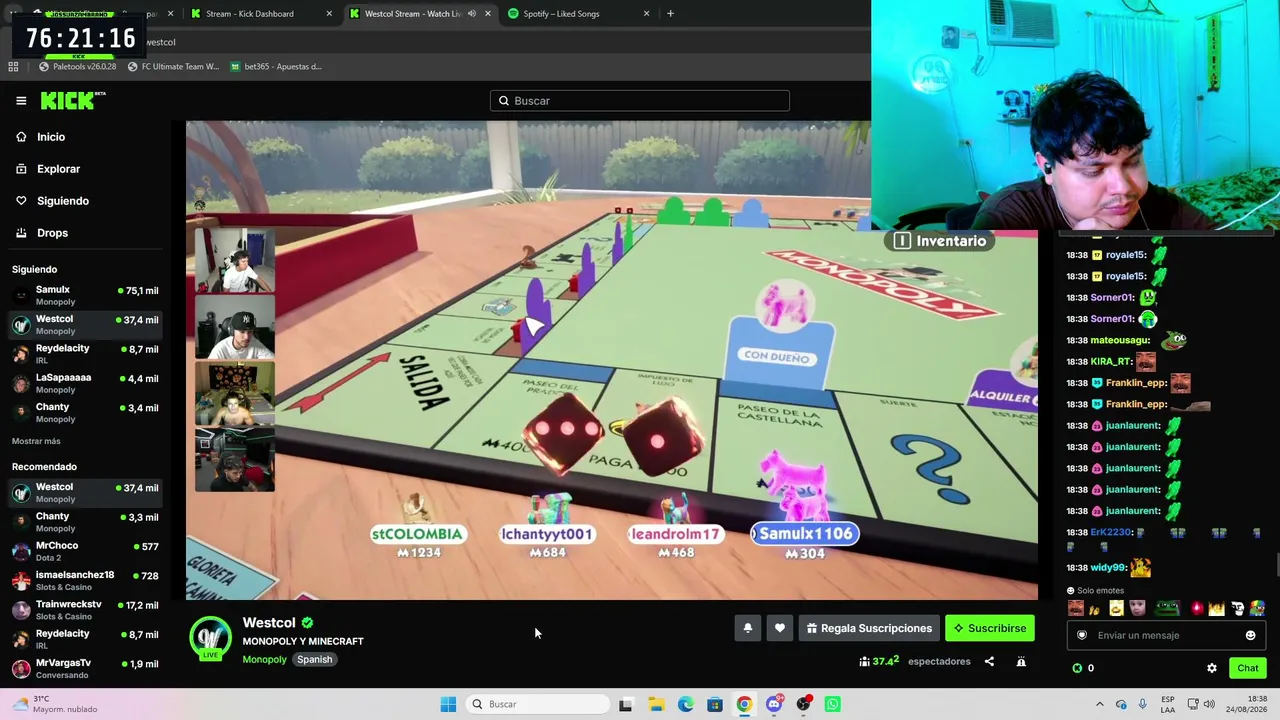Click the notification bell icon for Westcol
Image resolution: width=1280 pixels, height=720 pixels.
point(747,628)
